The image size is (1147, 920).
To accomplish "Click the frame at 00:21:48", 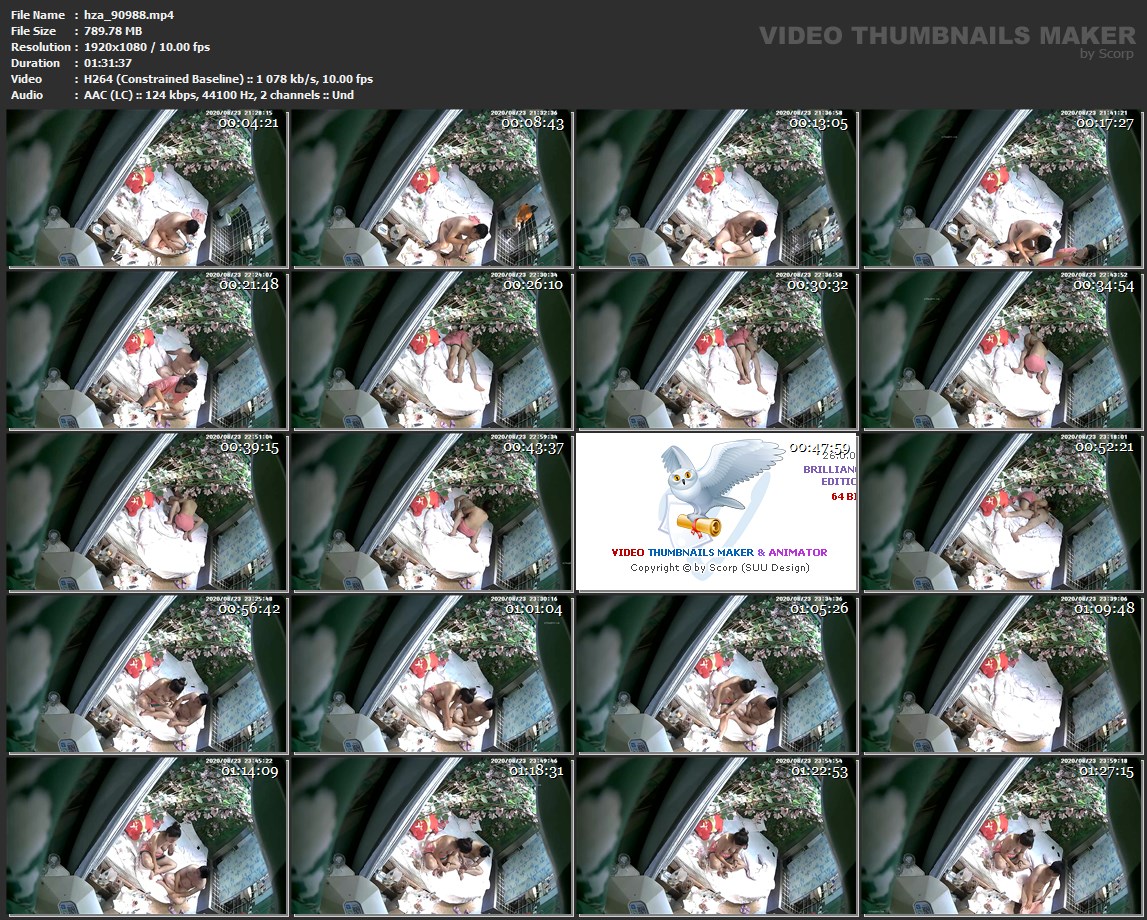I will pyautogui.click(x=146, y=350).
